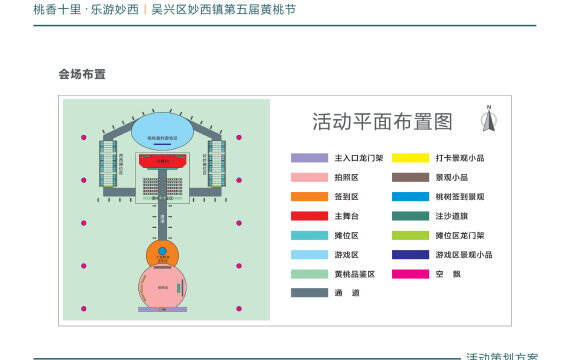The width and height of the screenshot is (570, 360).
Task: Click the 活动平面布置图 title
Action: click(x=382, y=121)
